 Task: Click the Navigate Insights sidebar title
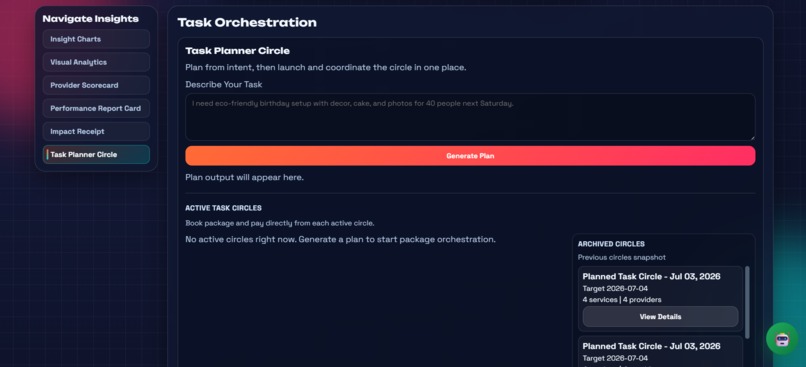(x=90, y=19)
